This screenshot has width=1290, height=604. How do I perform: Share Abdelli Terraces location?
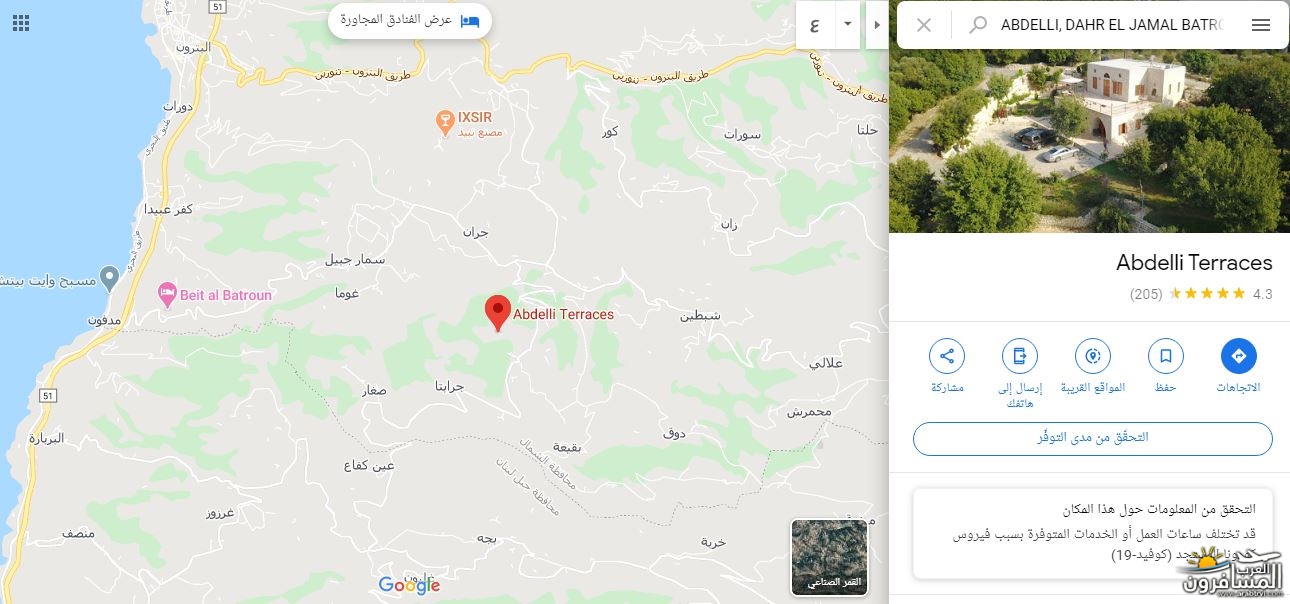[x=947, y=356]
